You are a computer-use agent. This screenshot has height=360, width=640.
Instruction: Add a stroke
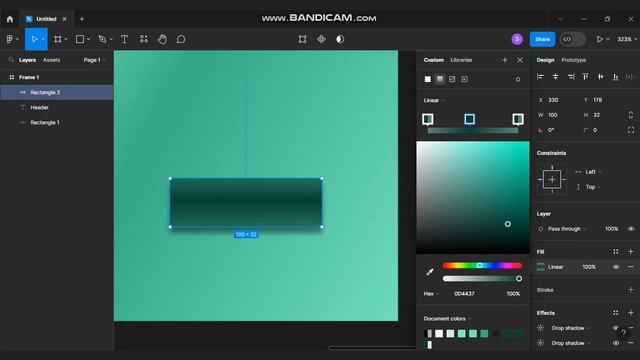pos(631,290)
